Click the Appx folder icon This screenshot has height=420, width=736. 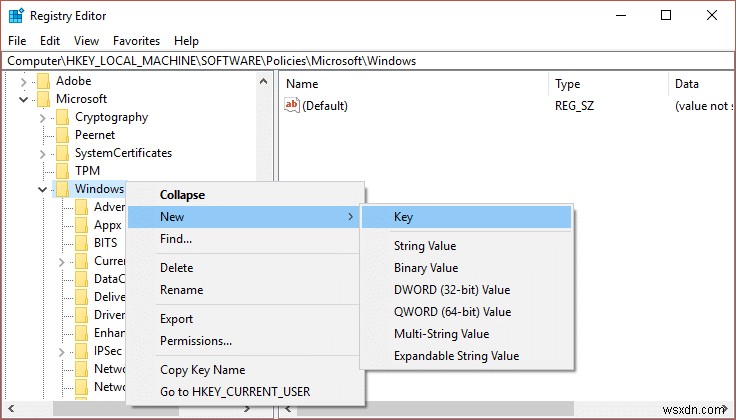point(82,225)
